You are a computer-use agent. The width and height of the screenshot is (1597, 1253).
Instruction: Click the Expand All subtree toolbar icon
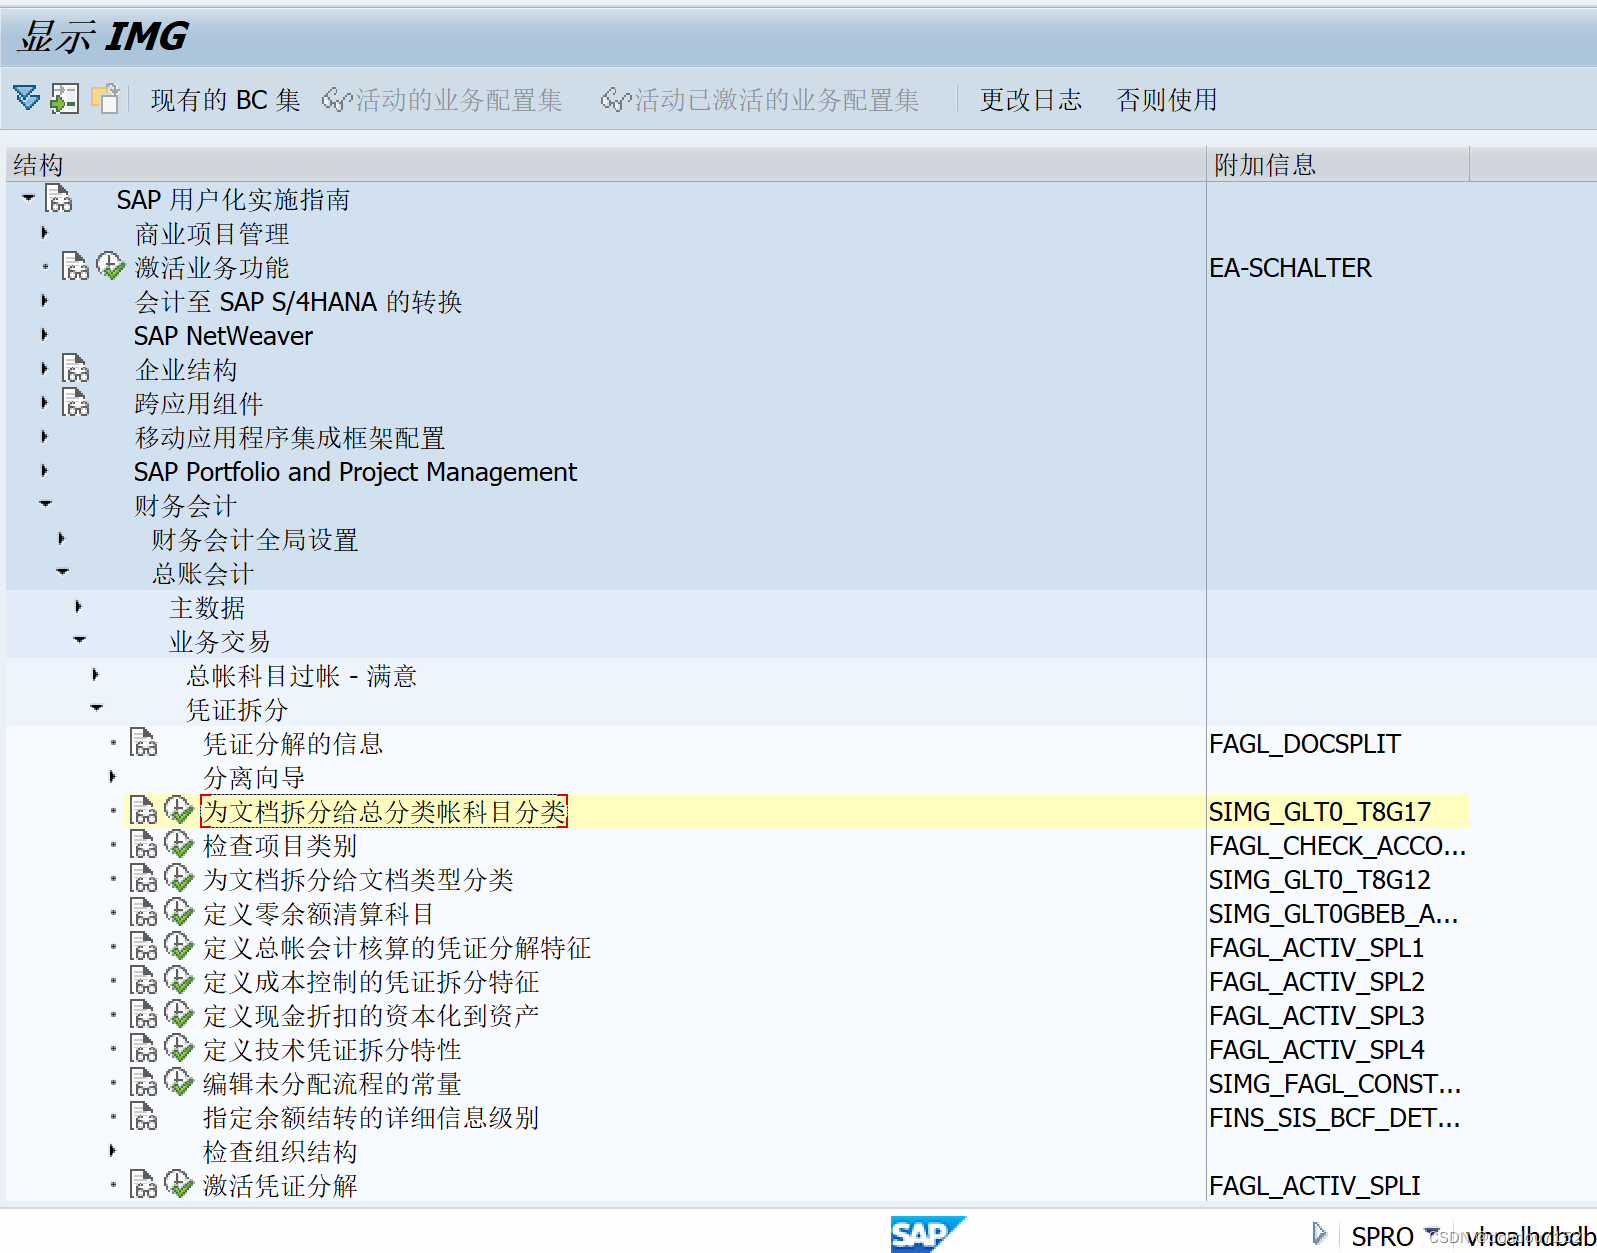[x=27, y=98]
